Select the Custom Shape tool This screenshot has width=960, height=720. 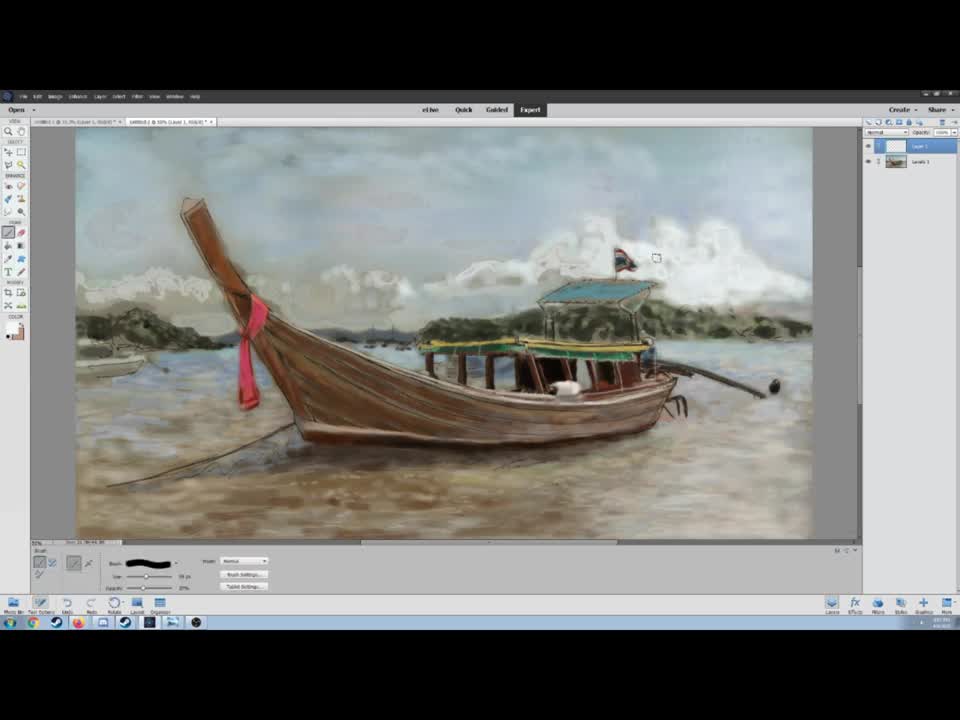click(x=21, y=260)
